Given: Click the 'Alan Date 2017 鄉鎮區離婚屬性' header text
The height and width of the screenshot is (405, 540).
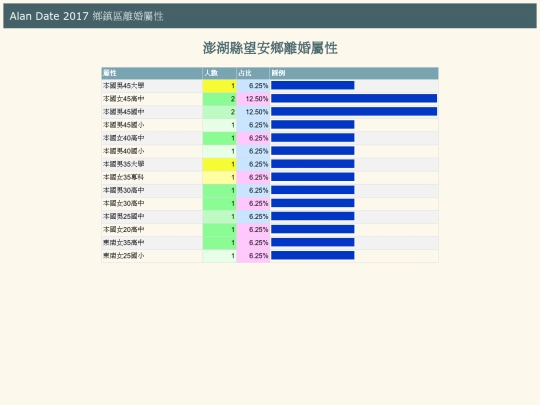Looking at the screenshot, I should (86, 16).
